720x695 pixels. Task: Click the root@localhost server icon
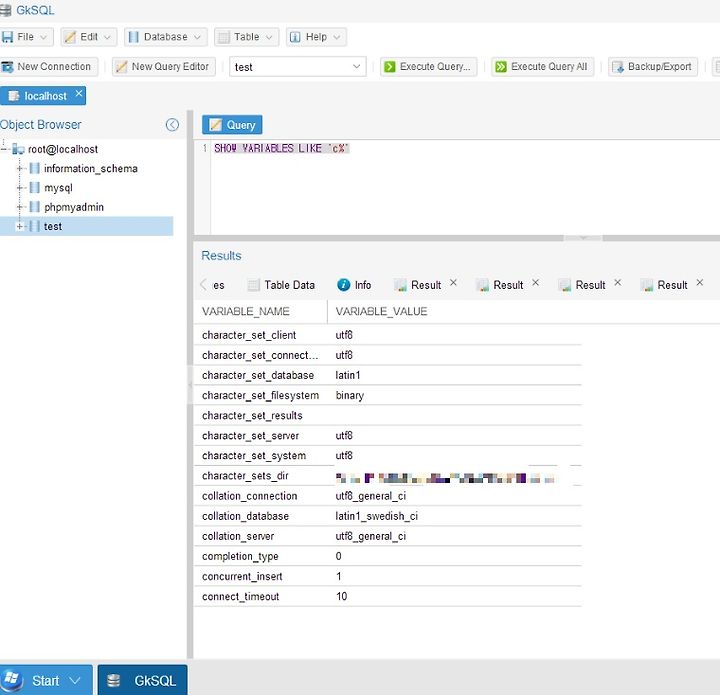click(x=18, y=149)
